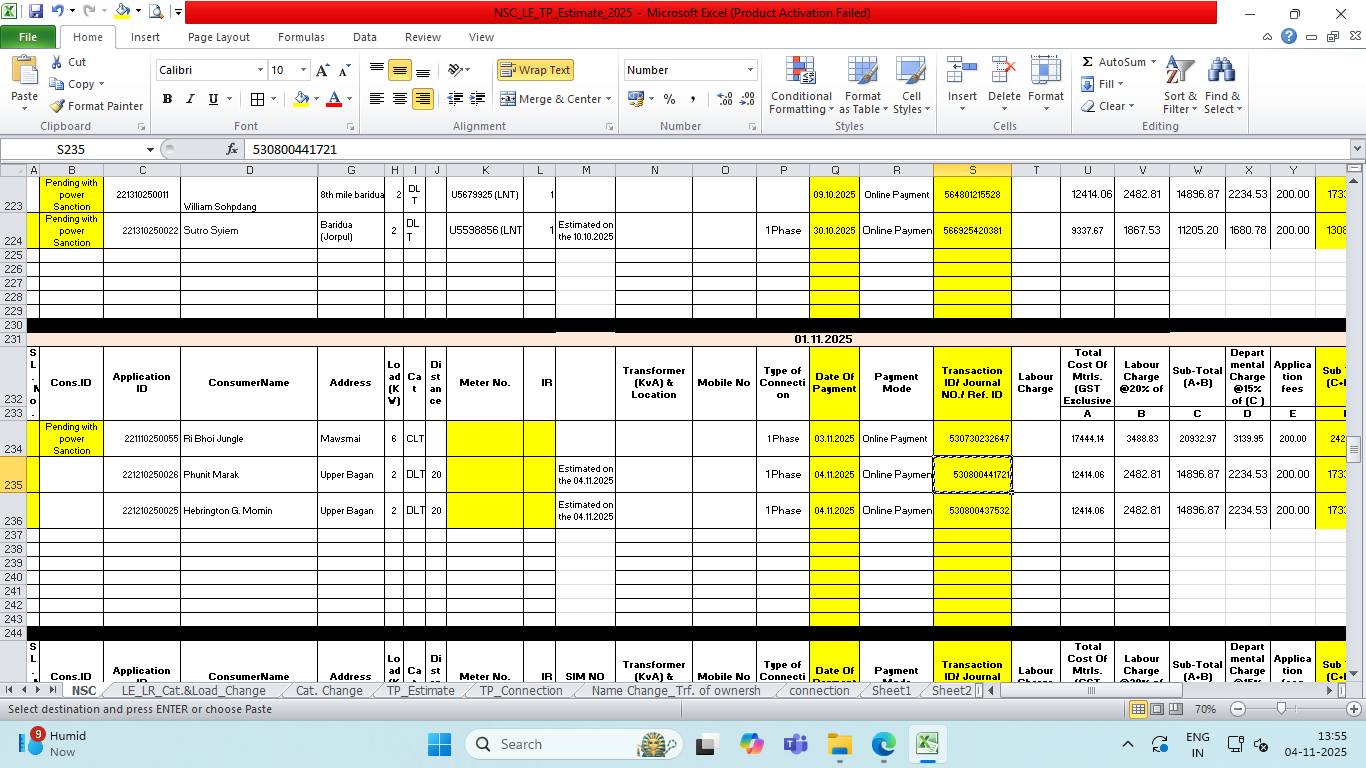Open Cell Styles gallery
The height and width of the screenshot is (768, 1366).
click(911, 86)
